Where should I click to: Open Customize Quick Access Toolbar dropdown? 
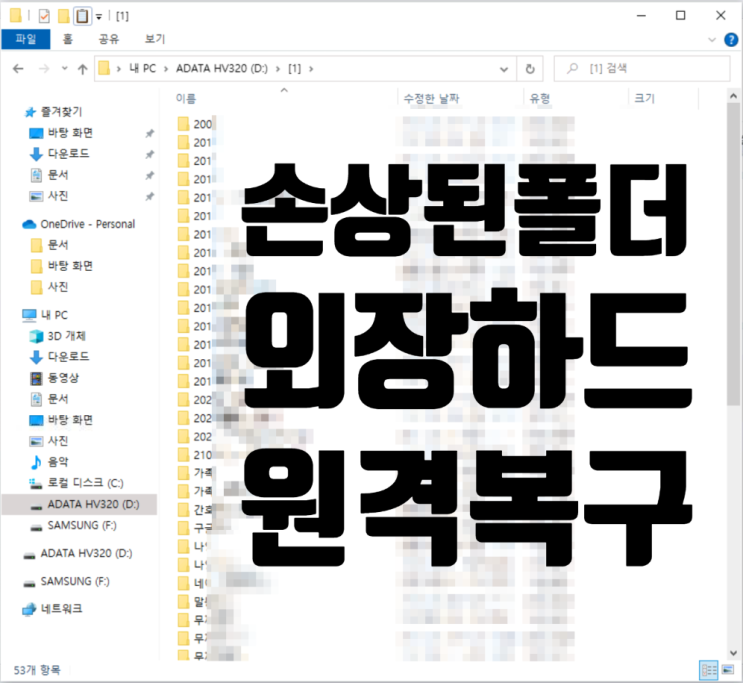pyautogui.click(x=99, y=17)
